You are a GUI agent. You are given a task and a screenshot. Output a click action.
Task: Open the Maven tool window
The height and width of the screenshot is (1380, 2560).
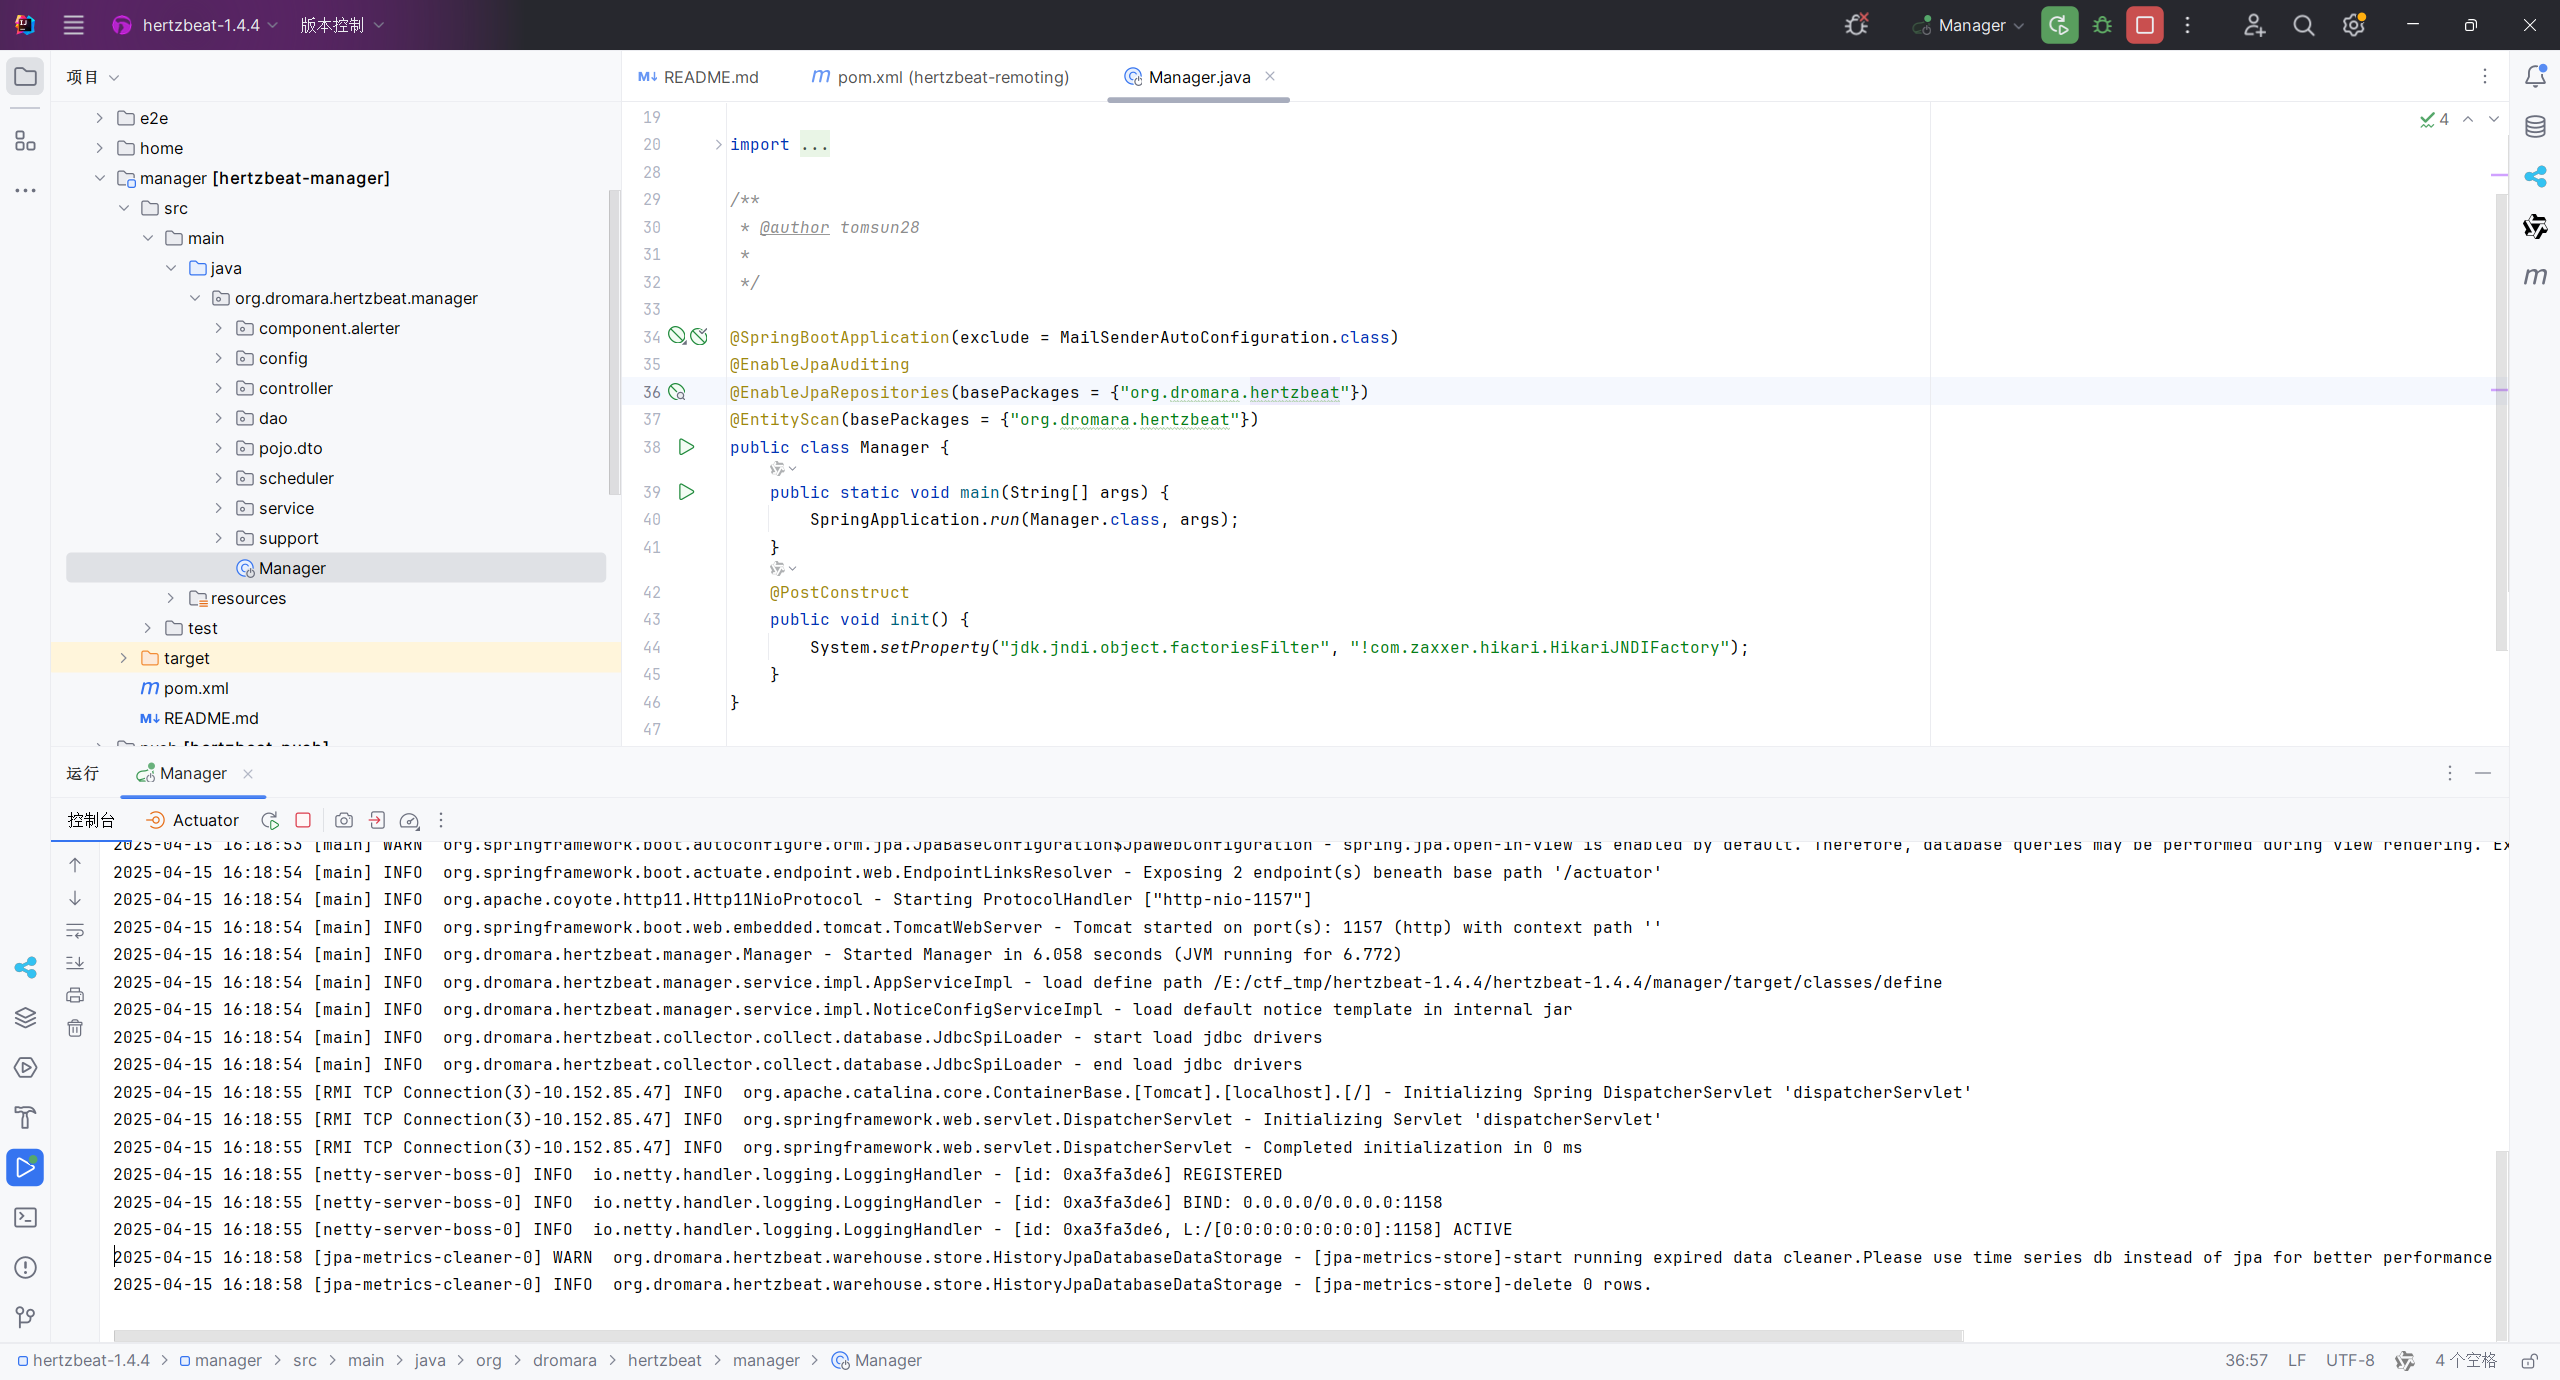(2535, 277)
